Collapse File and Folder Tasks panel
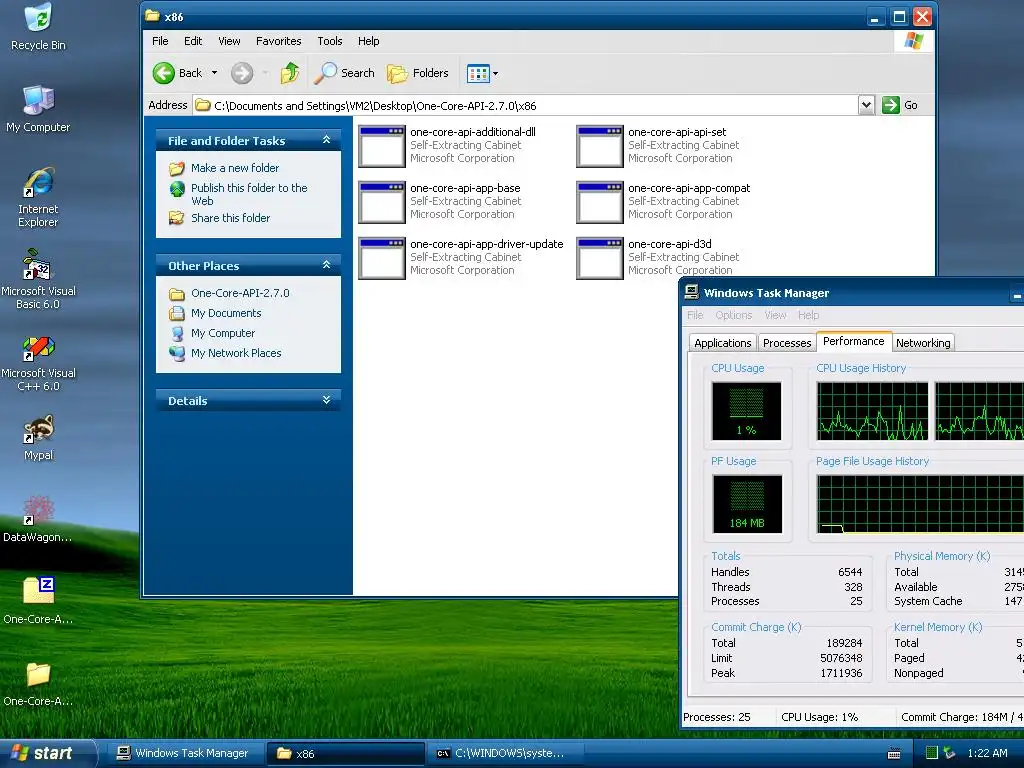Viewport: 1024px width, 768px height. (327, 140)
